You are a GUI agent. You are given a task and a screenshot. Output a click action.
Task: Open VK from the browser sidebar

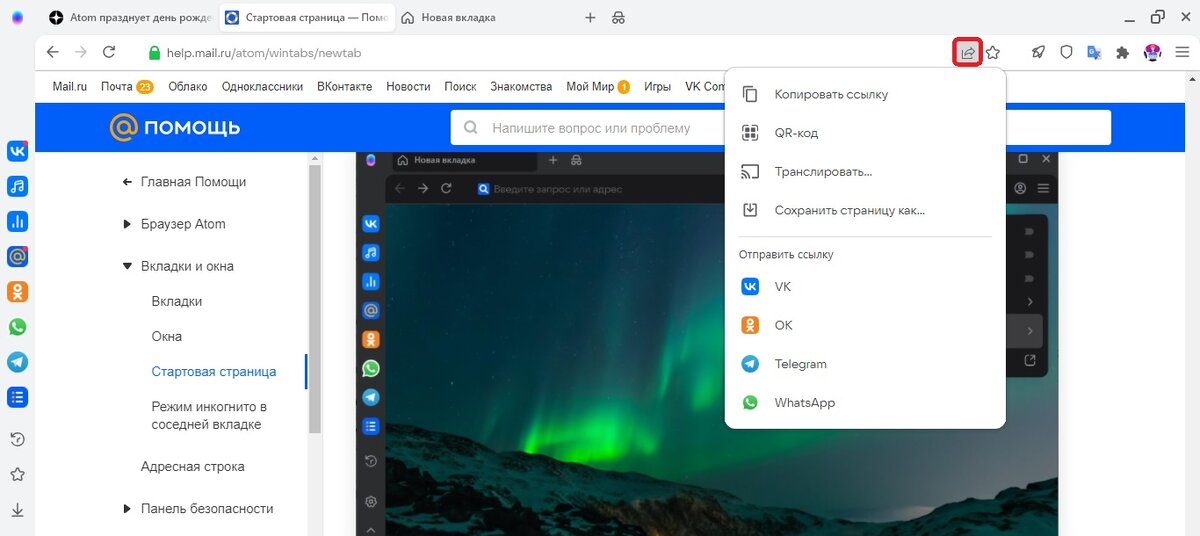pos(17,151)
